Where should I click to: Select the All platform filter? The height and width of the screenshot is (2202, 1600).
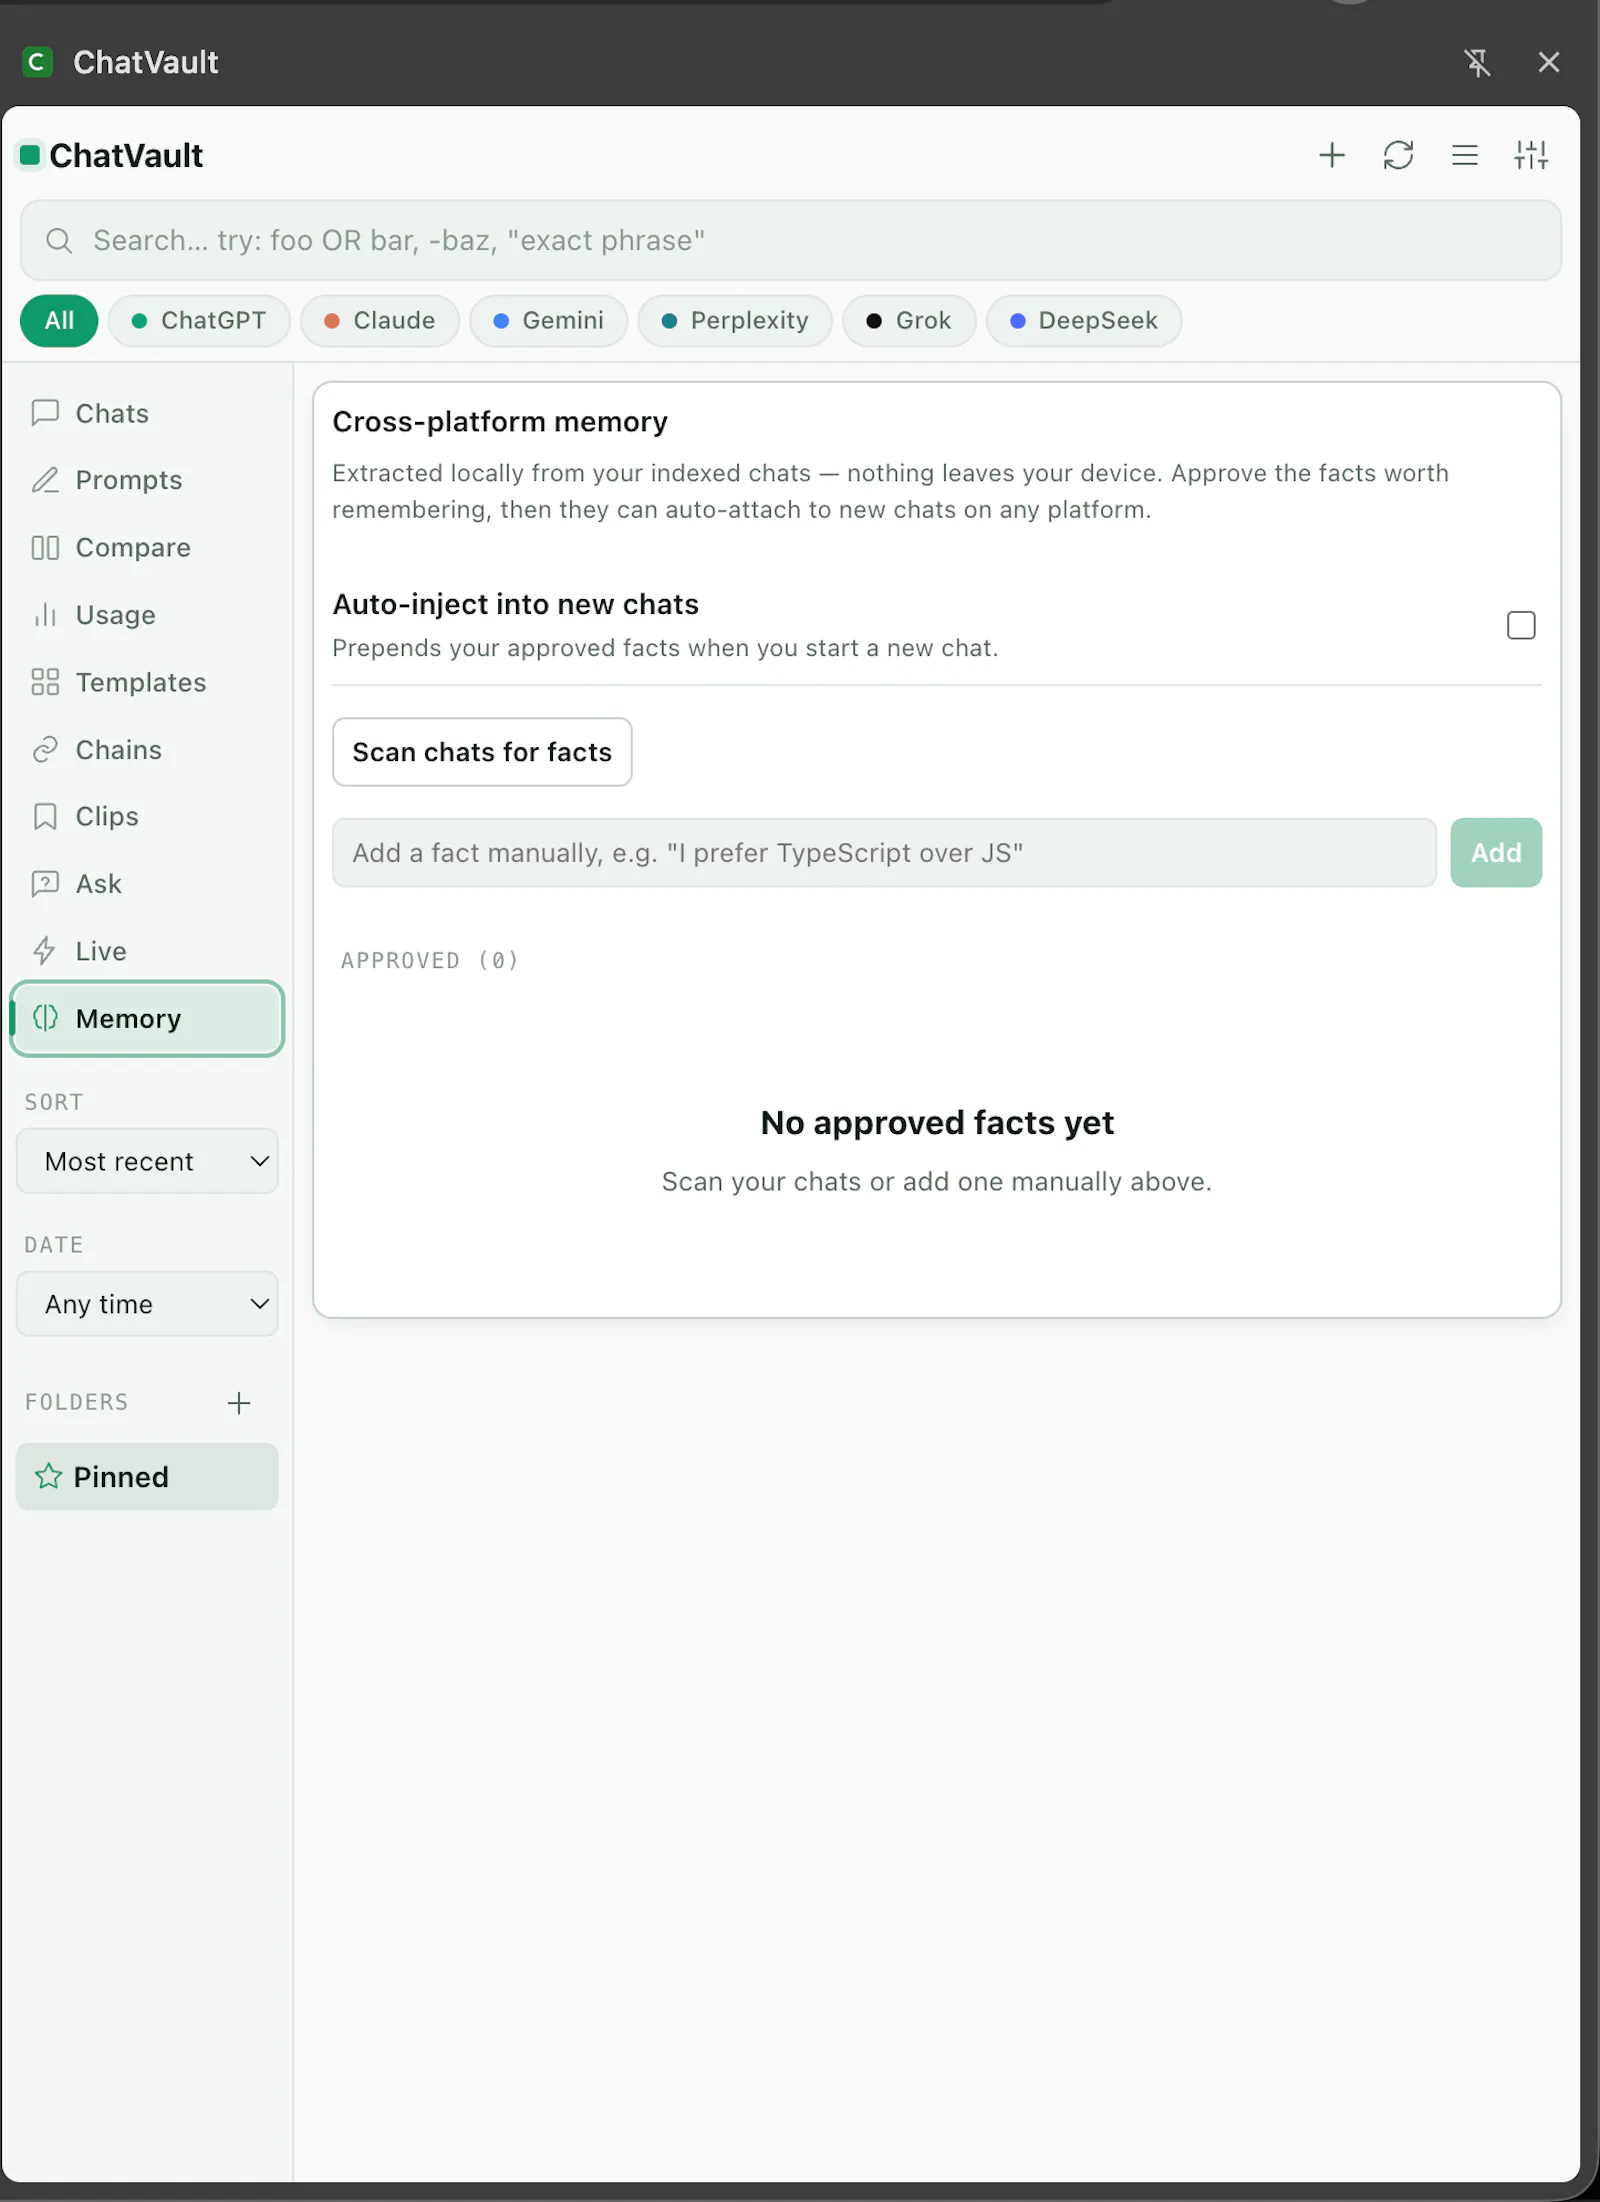click(x=59, y=320)
